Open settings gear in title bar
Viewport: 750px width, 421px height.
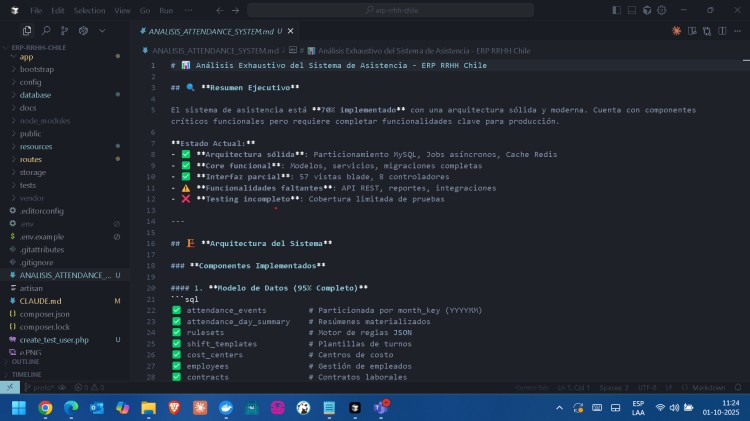click(662, 10)
